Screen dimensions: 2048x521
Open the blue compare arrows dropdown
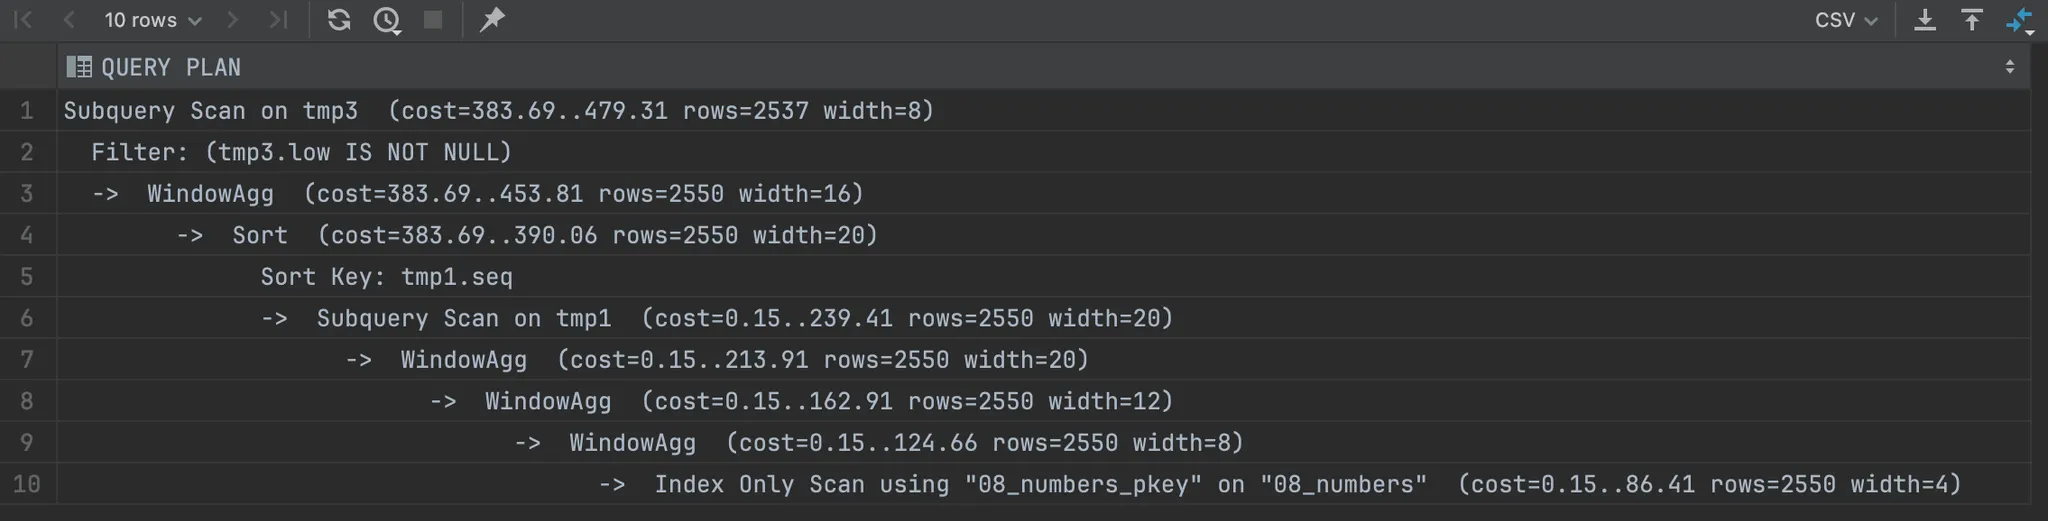(x=2019, y=20)
